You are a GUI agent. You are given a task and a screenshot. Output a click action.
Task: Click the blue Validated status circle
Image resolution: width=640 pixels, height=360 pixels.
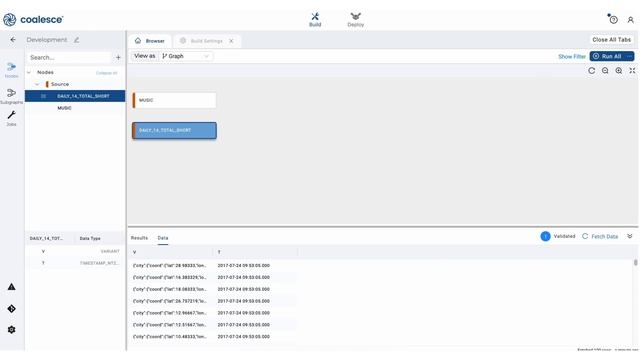(545, 236)
